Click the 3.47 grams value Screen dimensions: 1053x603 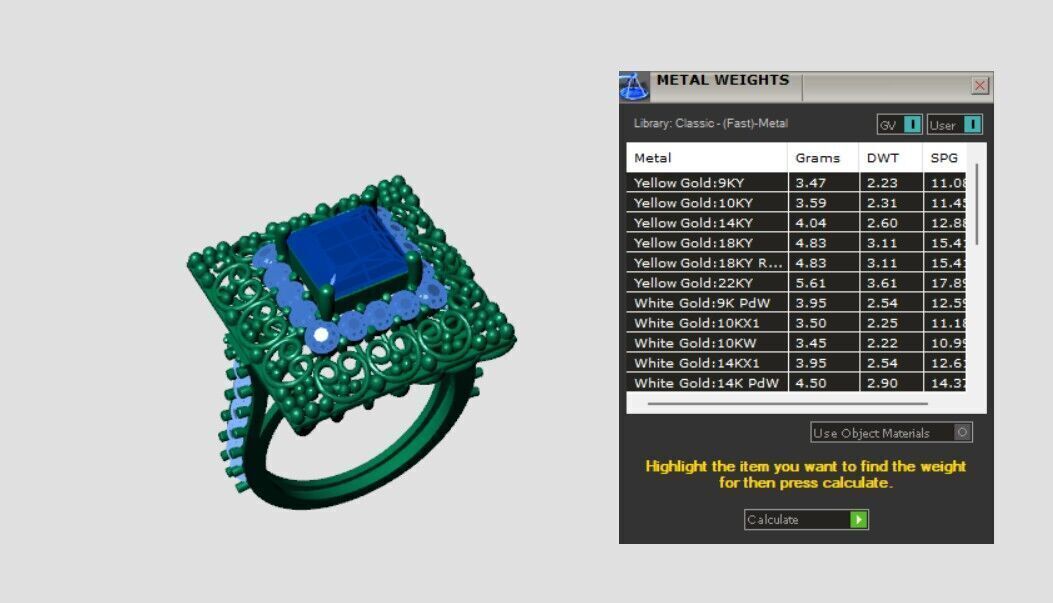click(x=811, y=183)
